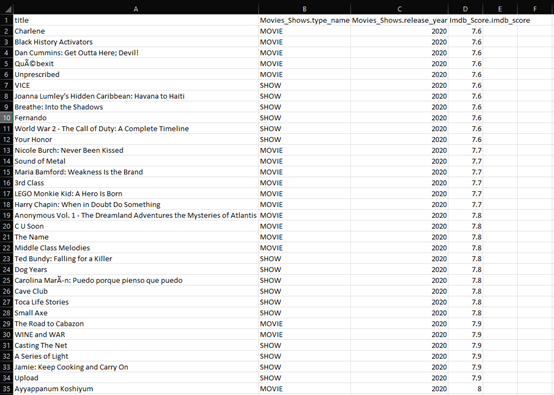
Task: Select the cell 'Ayyappanum Koshiyum'
Action: 136,389
